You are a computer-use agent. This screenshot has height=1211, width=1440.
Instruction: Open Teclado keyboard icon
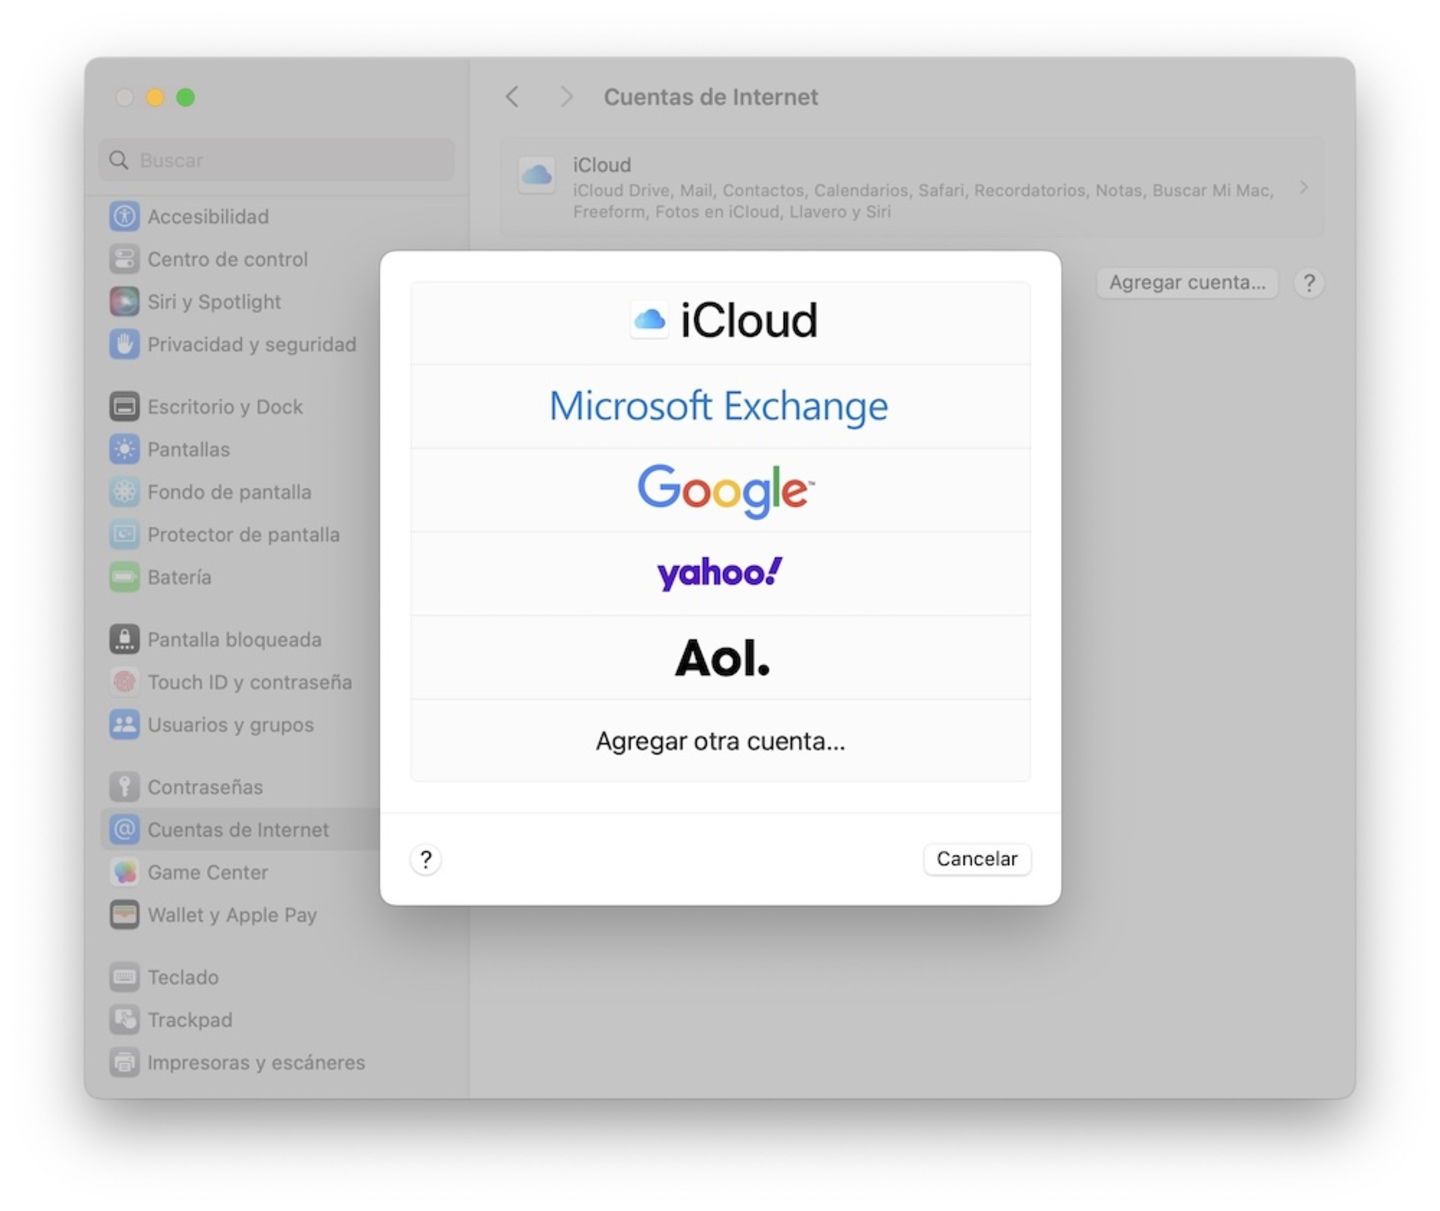[124, 977]
